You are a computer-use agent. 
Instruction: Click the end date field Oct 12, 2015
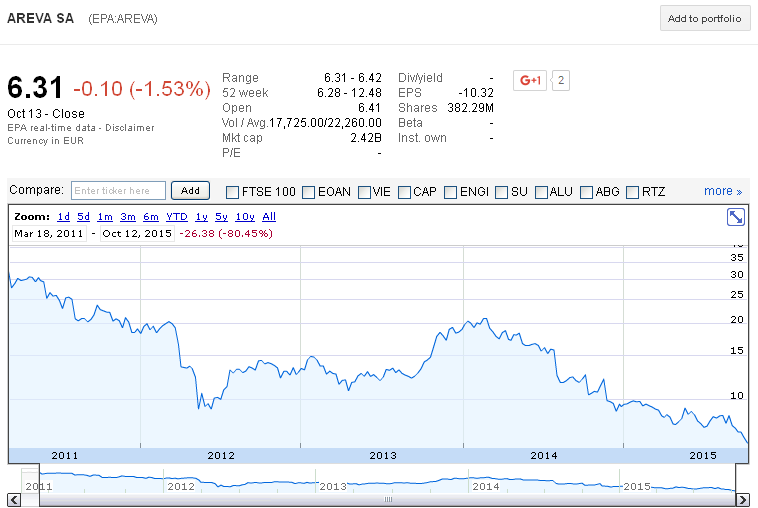pos(137,233)
